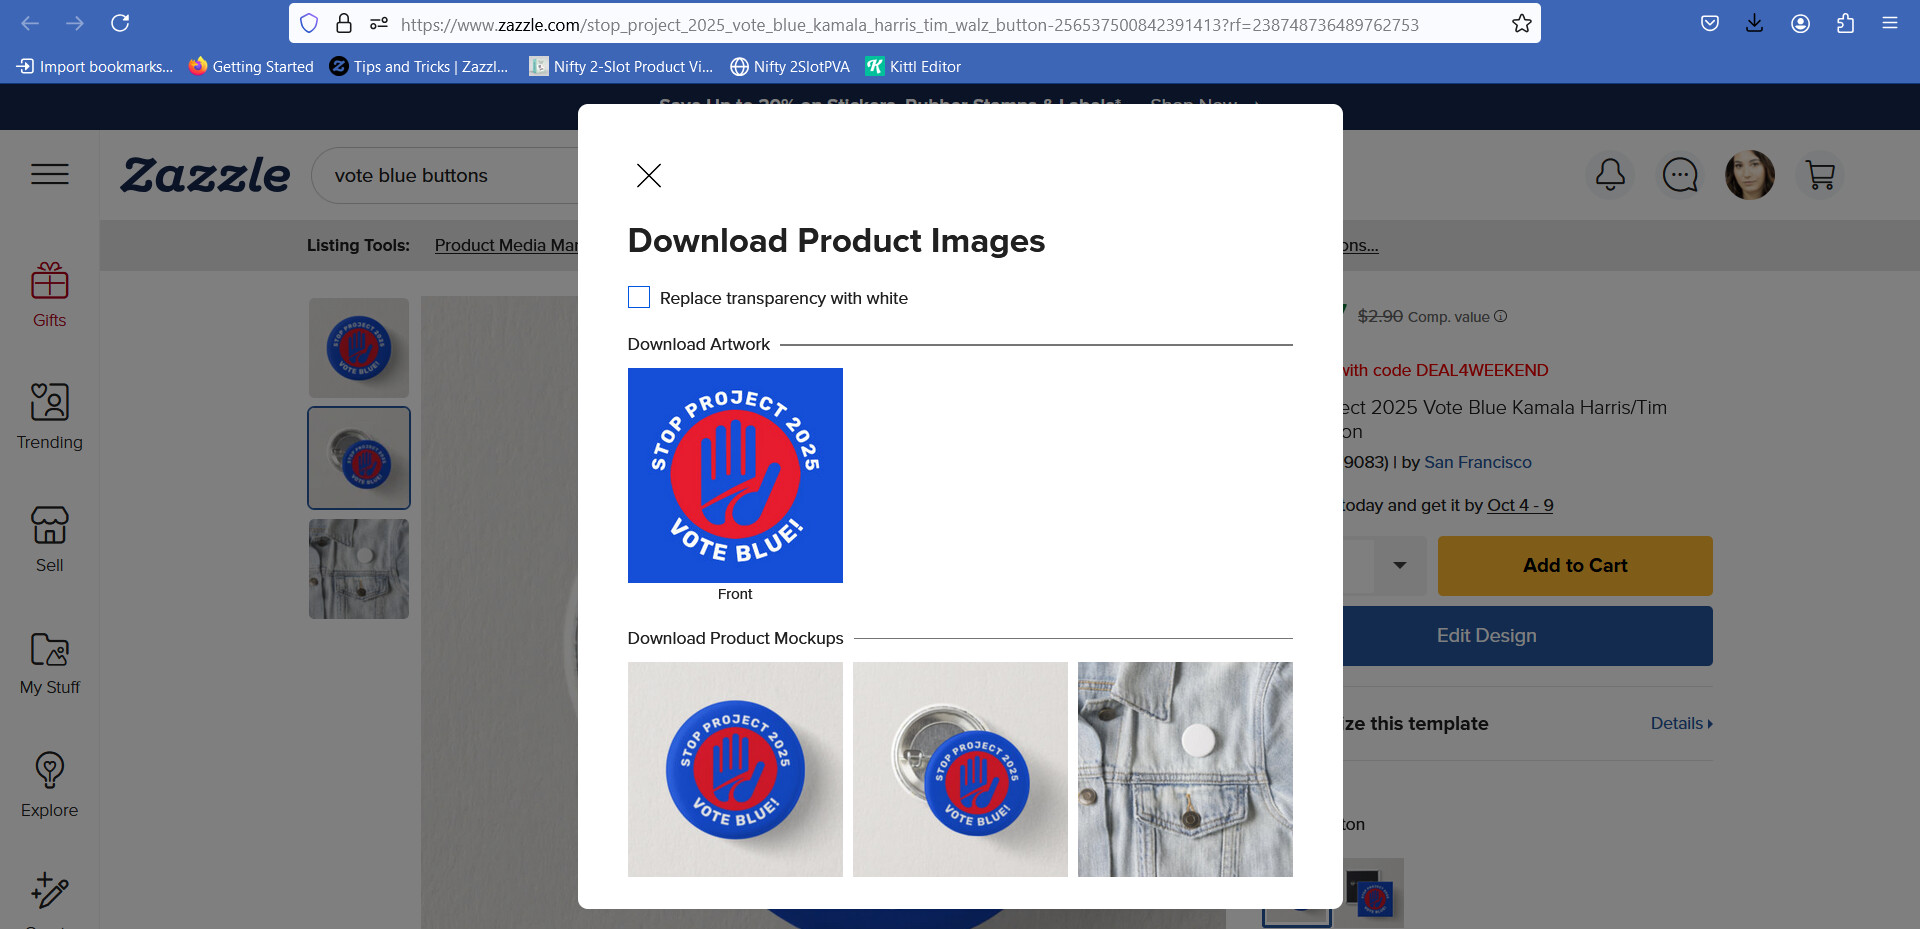Open the browser extensions panel
1920x929 pixels.
[x=1845, y=23]
